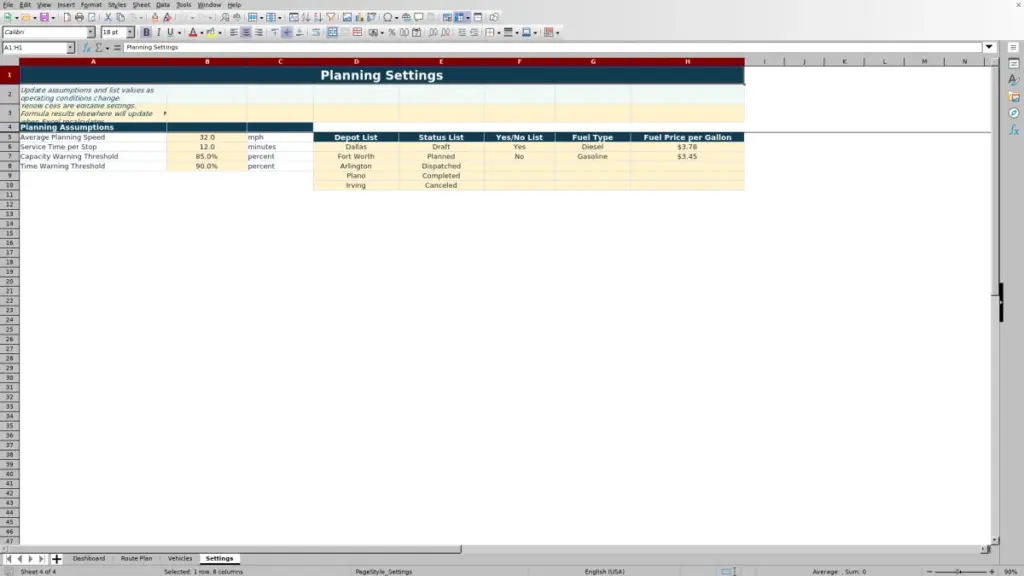Screen dimensions: 1024x576
Task: Switch to the Route Plan sheet tab
Action: tap(136, 558)
